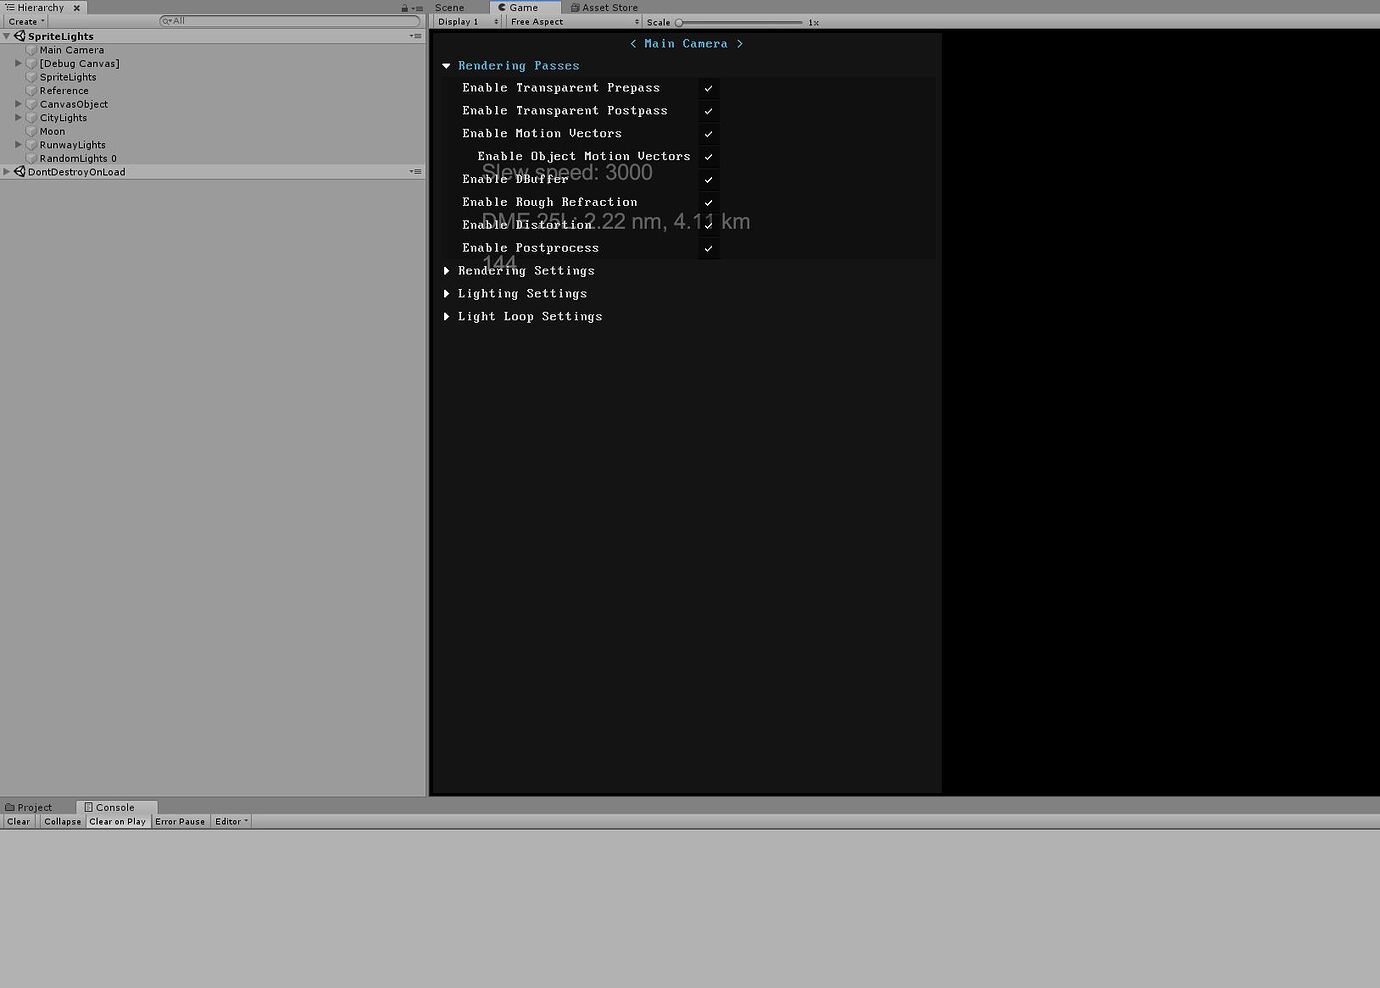The width and height of the screenshot is (1380, 988).
Task: Click the folder icon on the Project tab
Action: tap(10, 807)
